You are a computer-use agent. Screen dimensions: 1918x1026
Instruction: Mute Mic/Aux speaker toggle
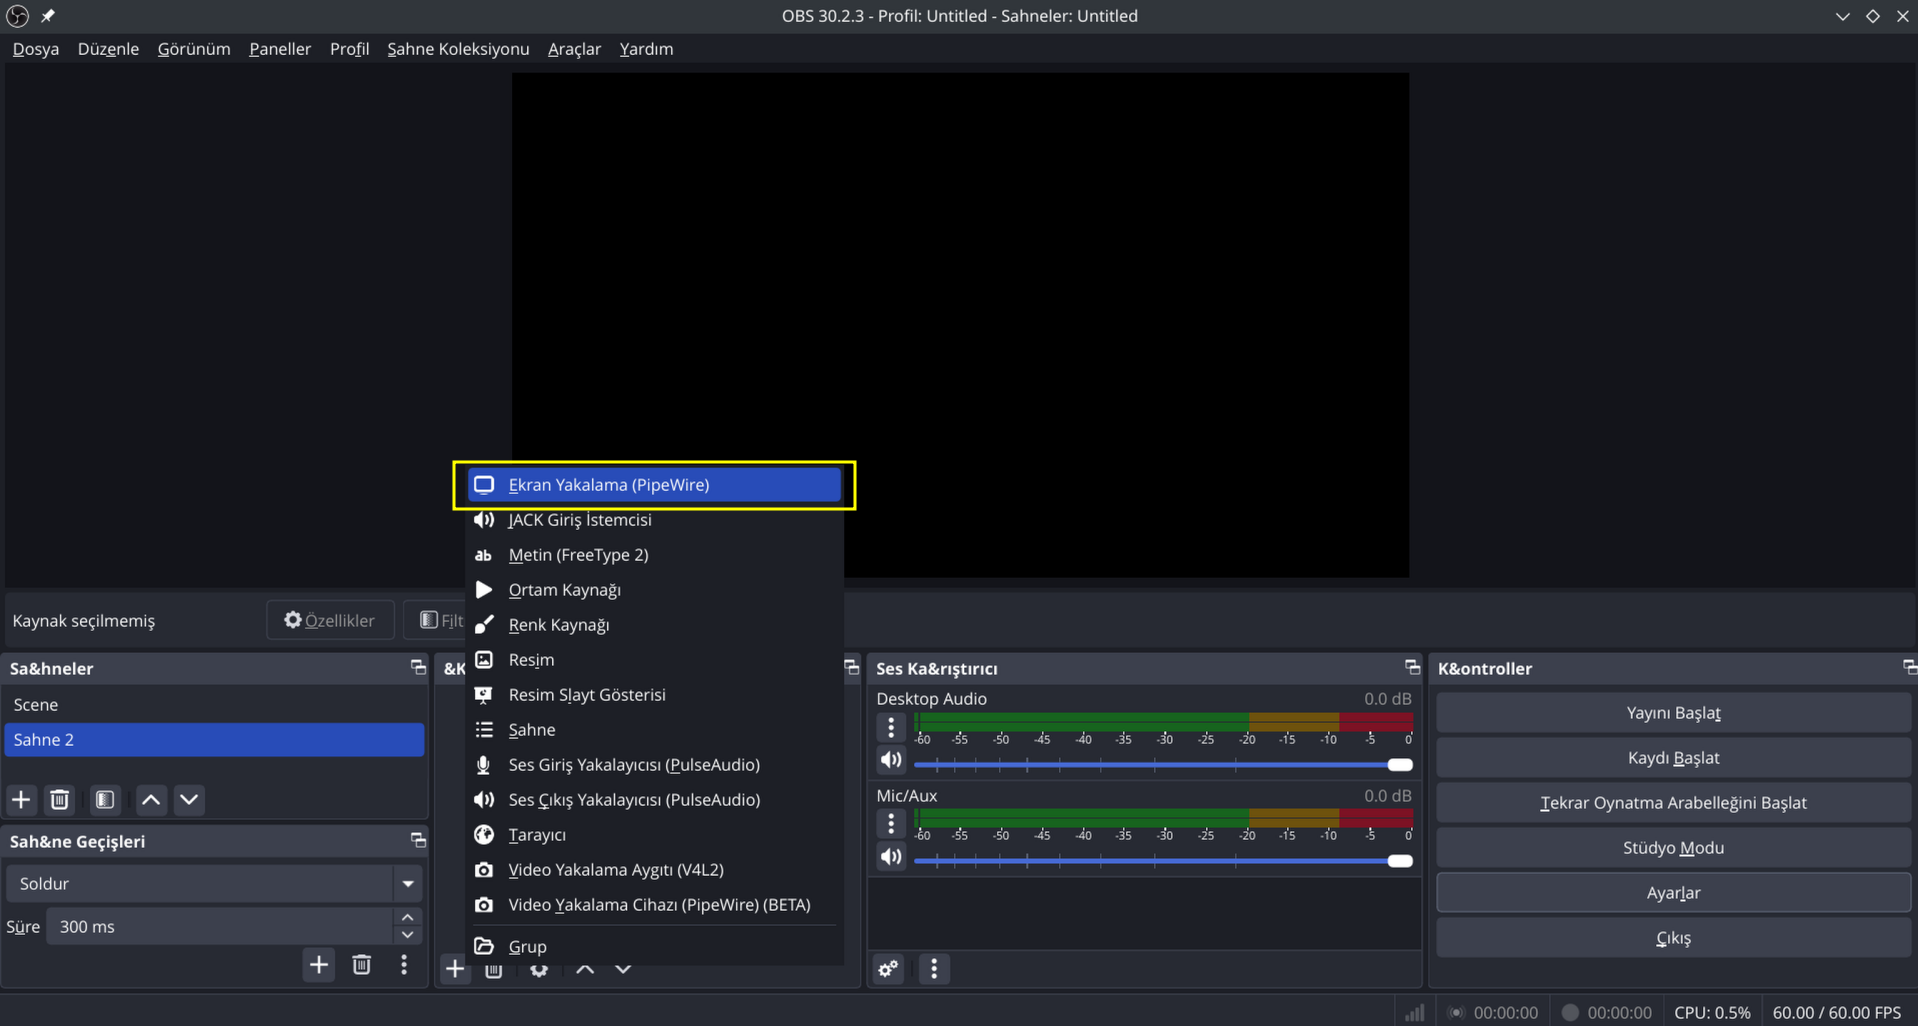(891, 858)
